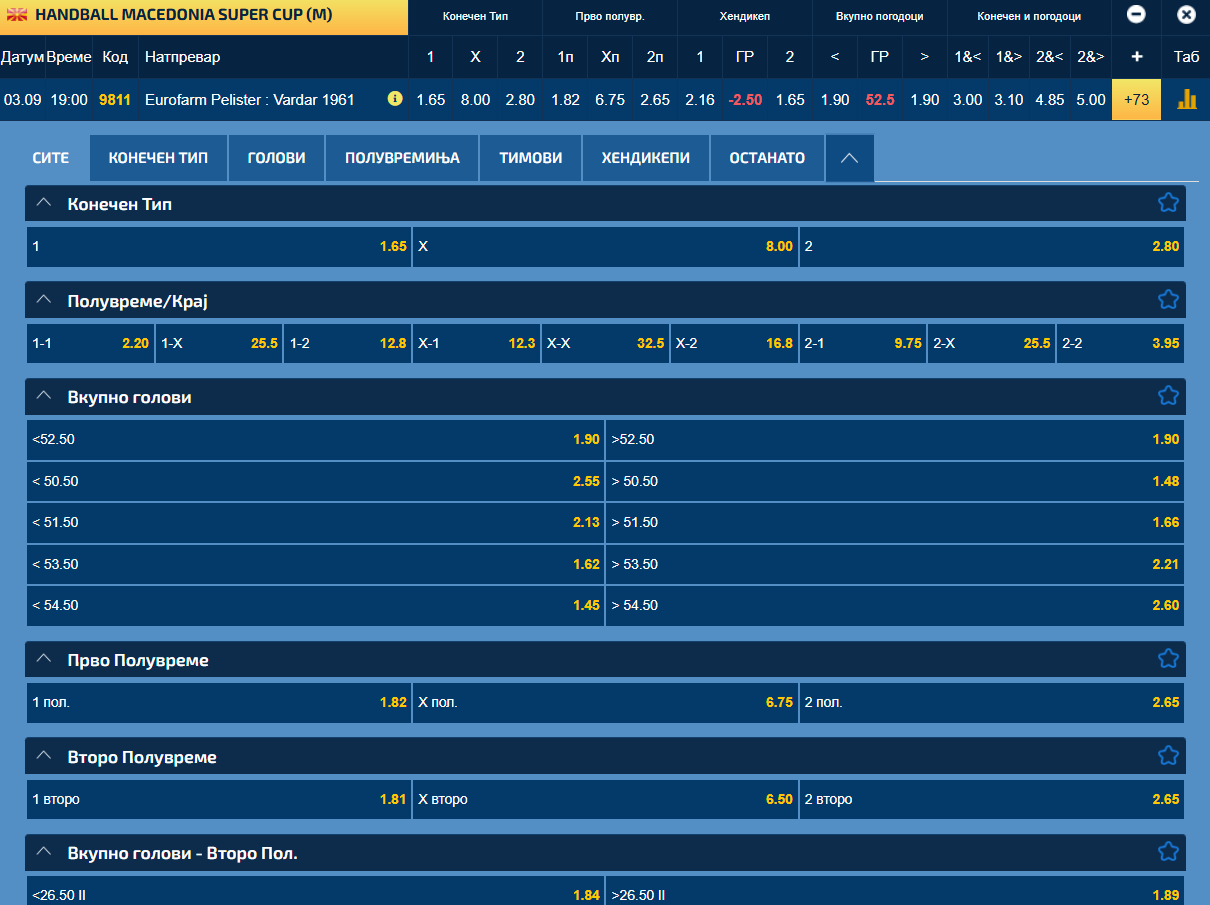This screenshot has height=905, width=1210.
Task: Click match name Eurofarm Pelister : Vardar 1961
Action: coord(250,99)
